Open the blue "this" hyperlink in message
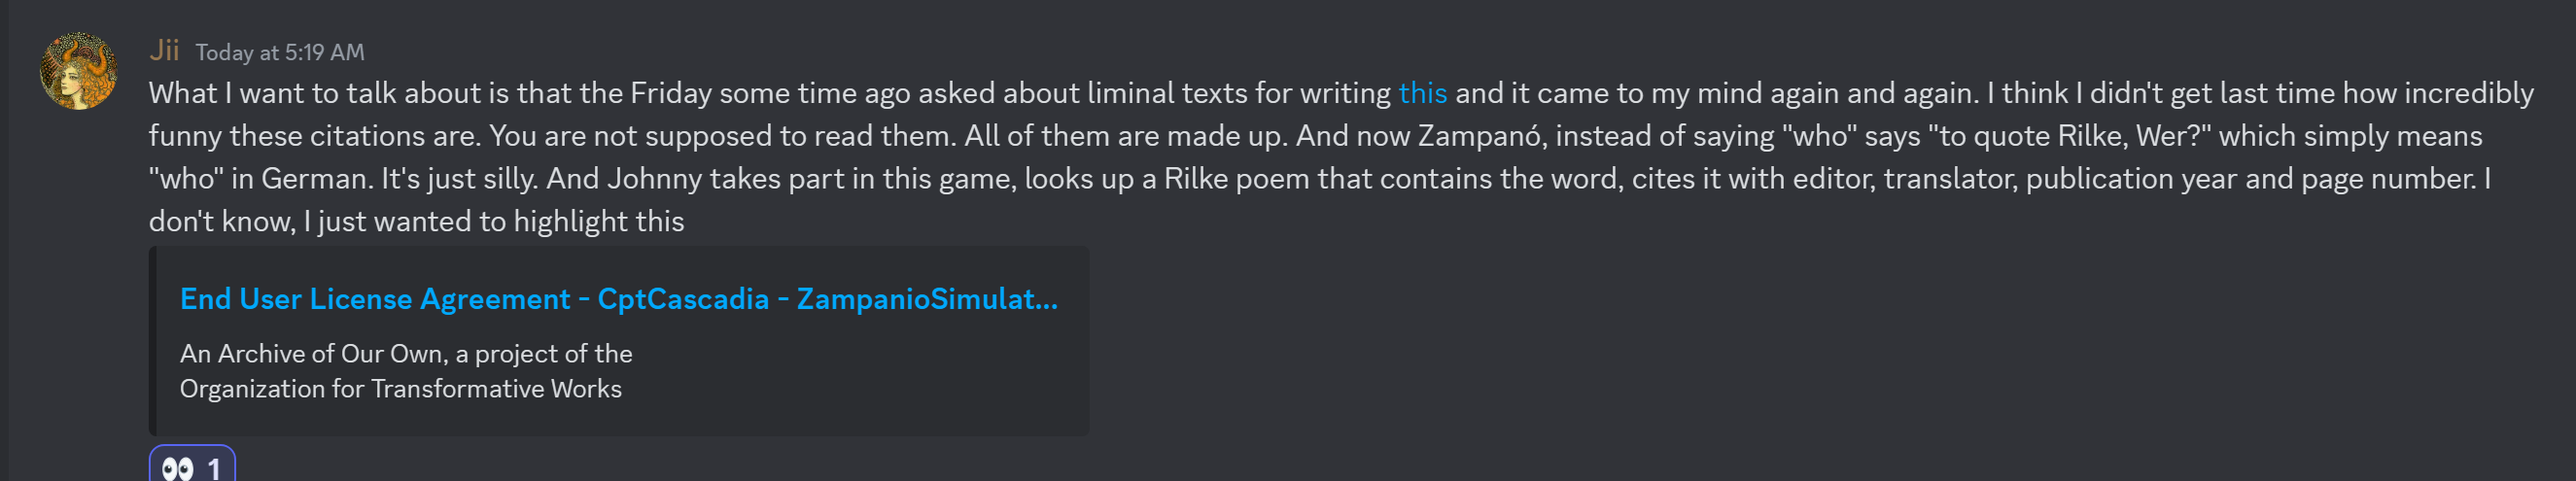Screen dimensions: 2576x481 click(x=1422, y=93)
